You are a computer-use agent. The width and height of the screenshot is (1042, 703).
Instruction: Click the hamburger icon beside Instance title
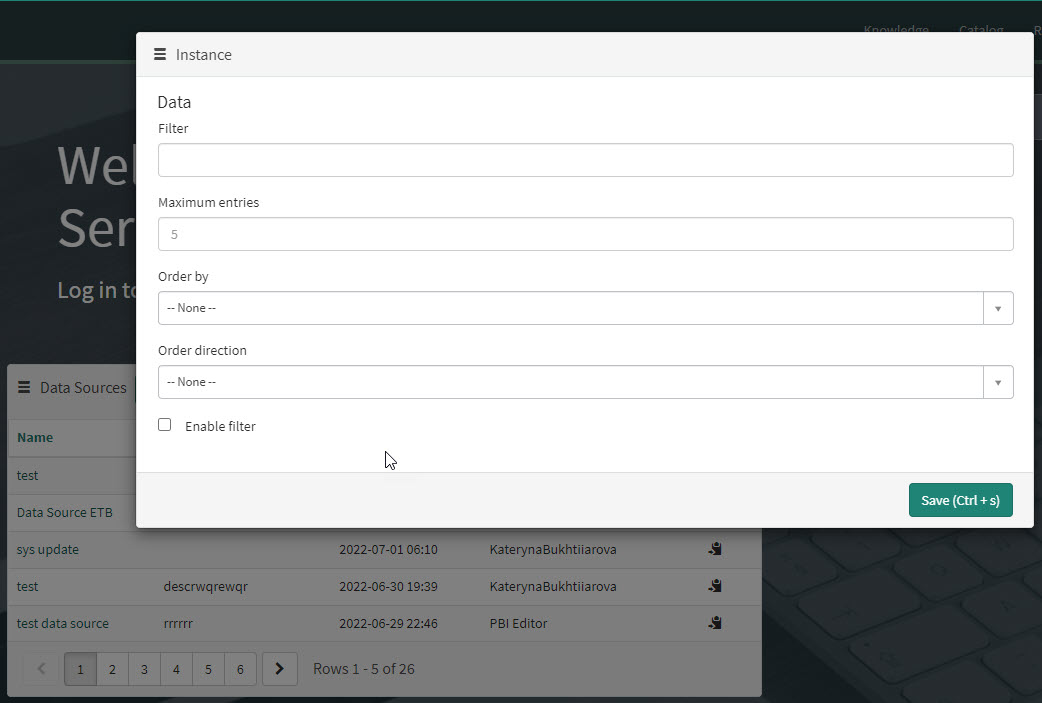(x=160, y=55)
